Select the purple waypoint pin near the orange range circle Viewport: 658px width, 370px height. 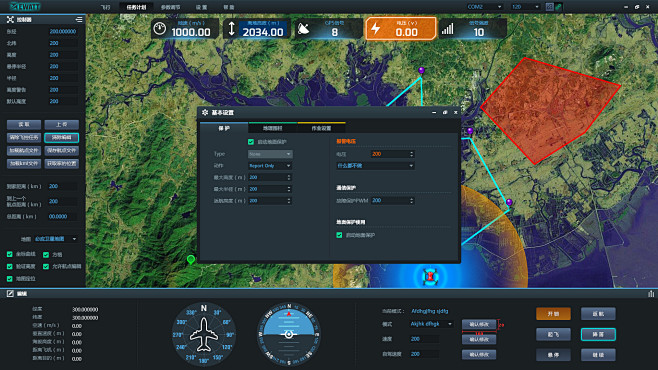tap(509, 203)
